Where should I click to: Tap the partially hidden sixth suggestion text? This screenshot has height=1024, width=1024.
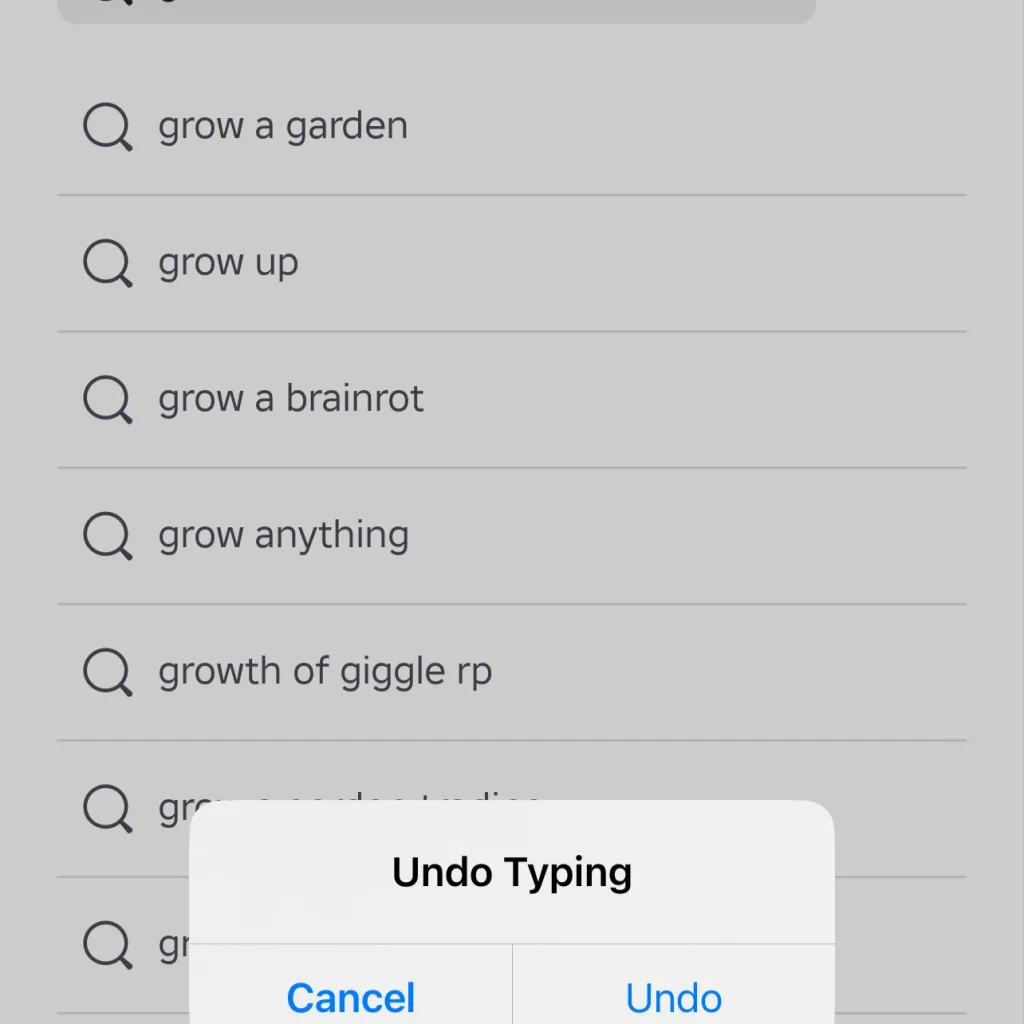coord(173,808)
